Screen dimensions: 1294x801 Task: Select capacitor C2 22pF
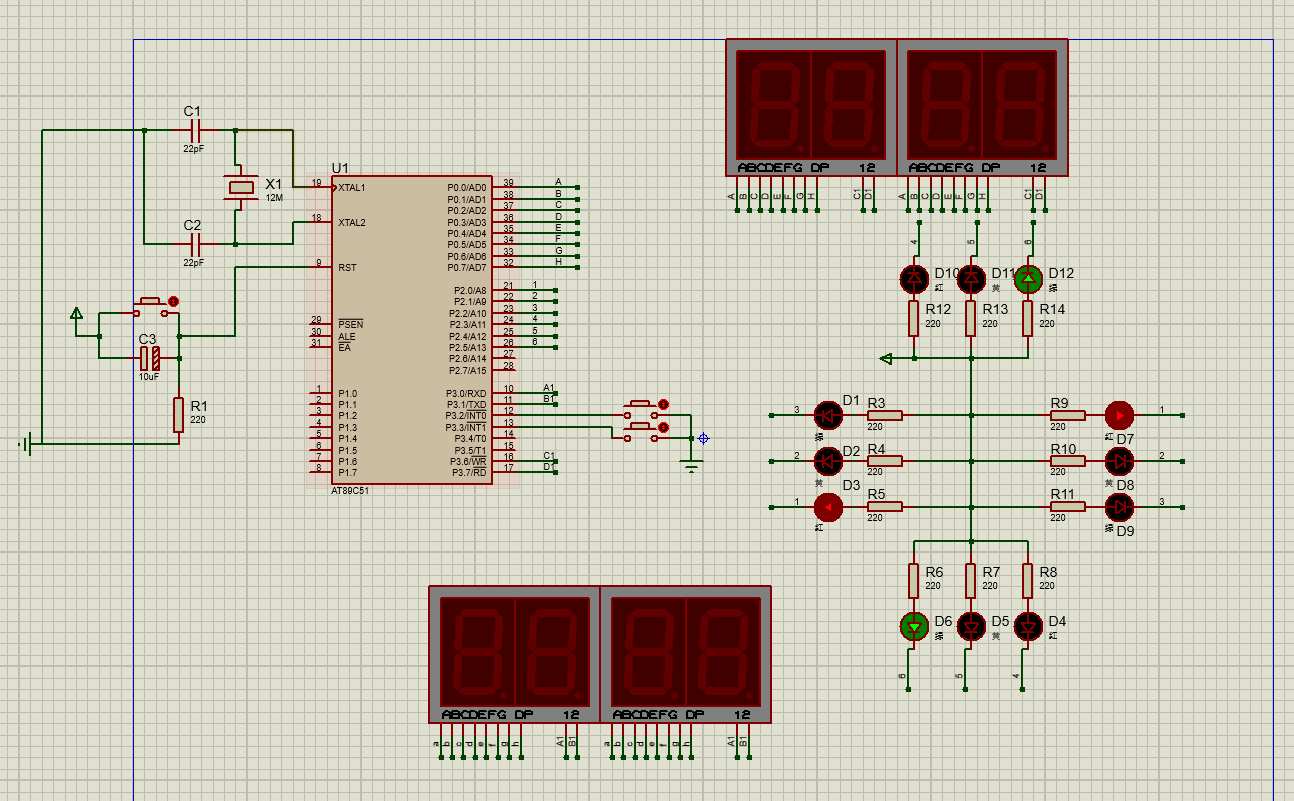pos(194,243)
